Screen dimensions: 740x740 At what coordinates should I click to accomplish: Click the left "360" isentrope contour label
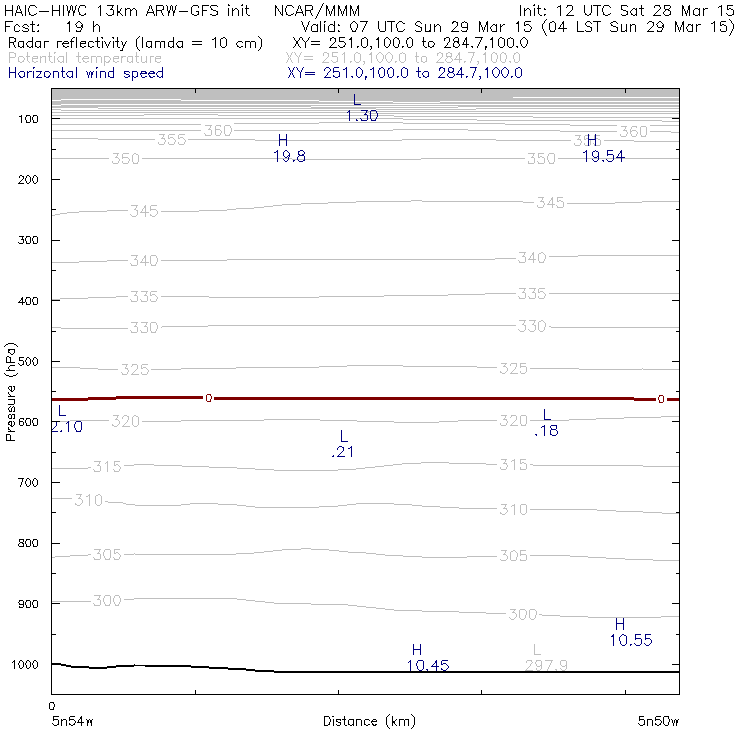click(x=218, y=131)
